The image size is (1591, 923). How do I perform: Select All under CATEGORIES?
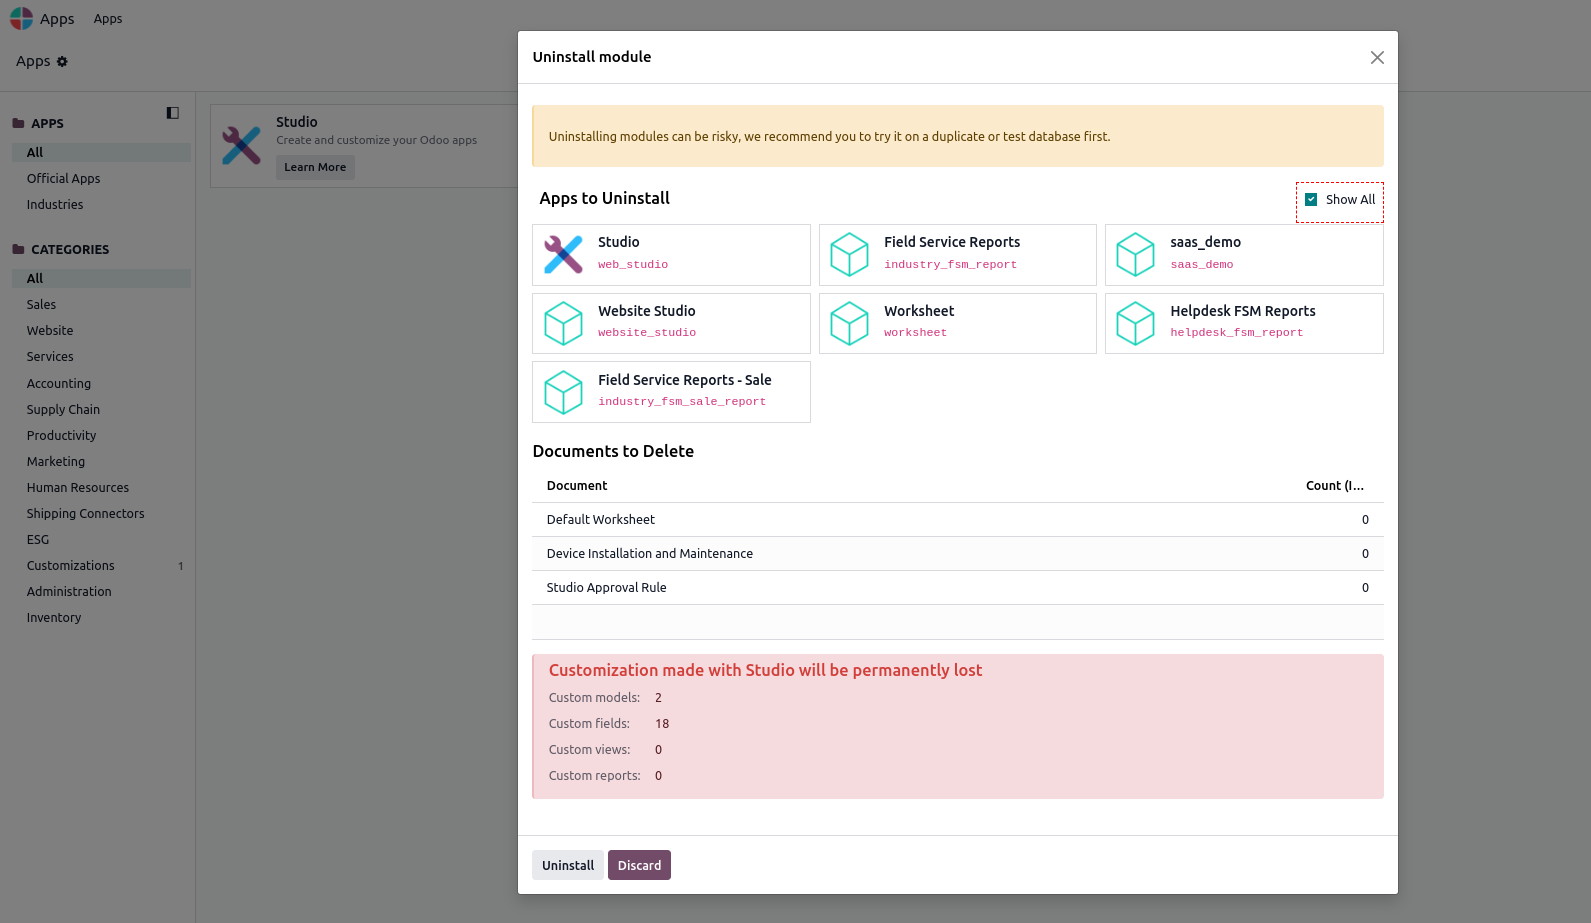pyautogui.click(x=101, y=278)
